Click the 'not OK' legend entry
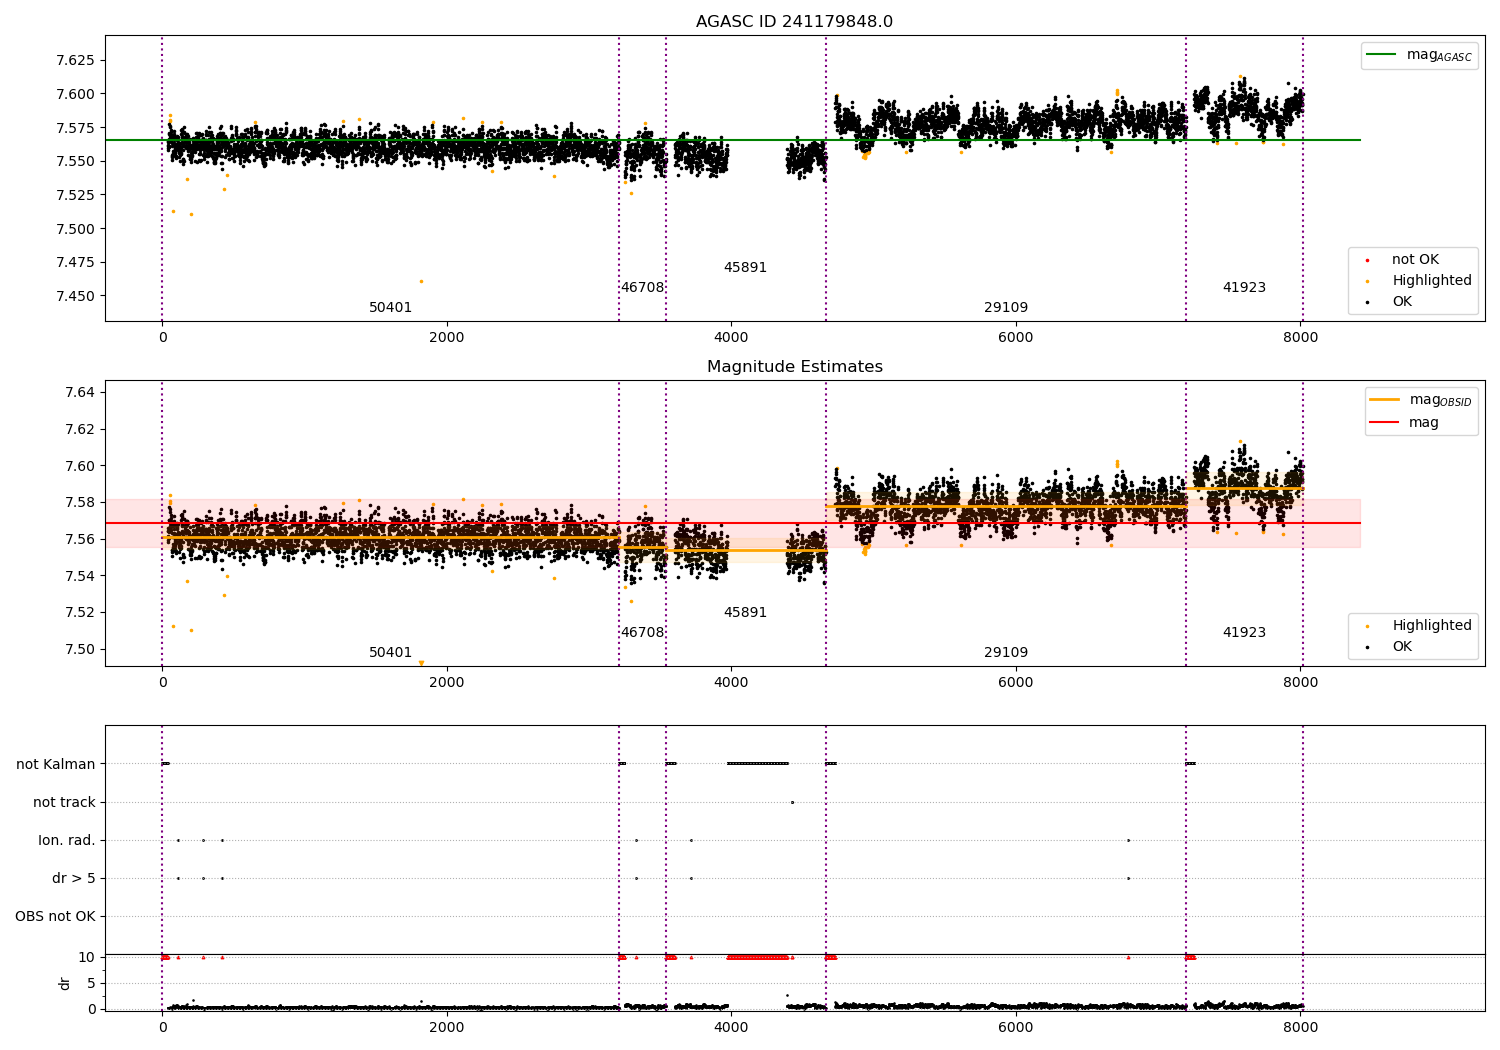Viewport: 1500px width, 1050px height. tap(1415, 260)
